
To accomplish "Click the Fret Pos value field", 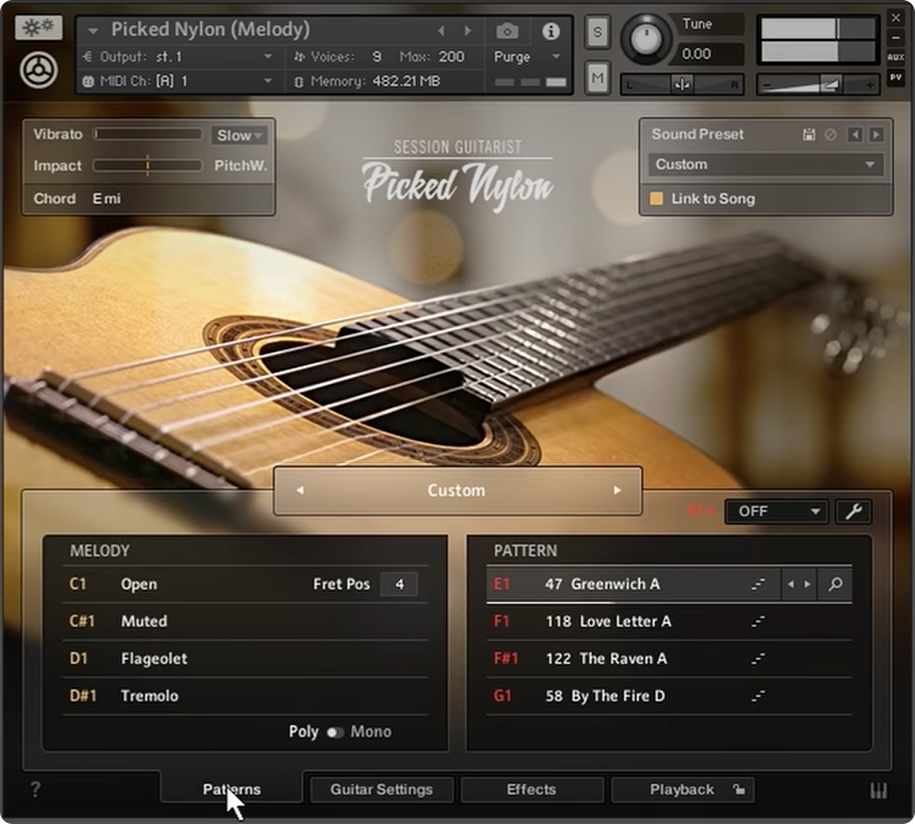I will (399, 584).
